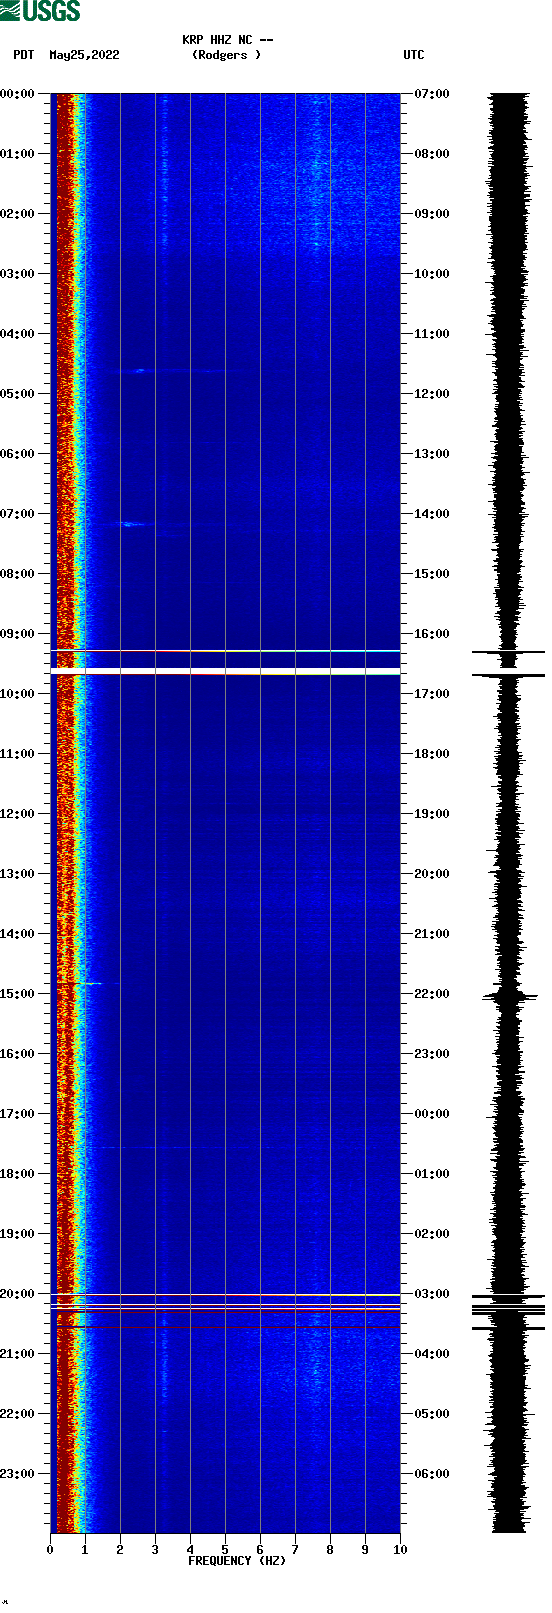The width and height of the screenshot is (552, 1613).
Task: Click the 09:00 PDT time label
Action: click(x=18, y=634)
